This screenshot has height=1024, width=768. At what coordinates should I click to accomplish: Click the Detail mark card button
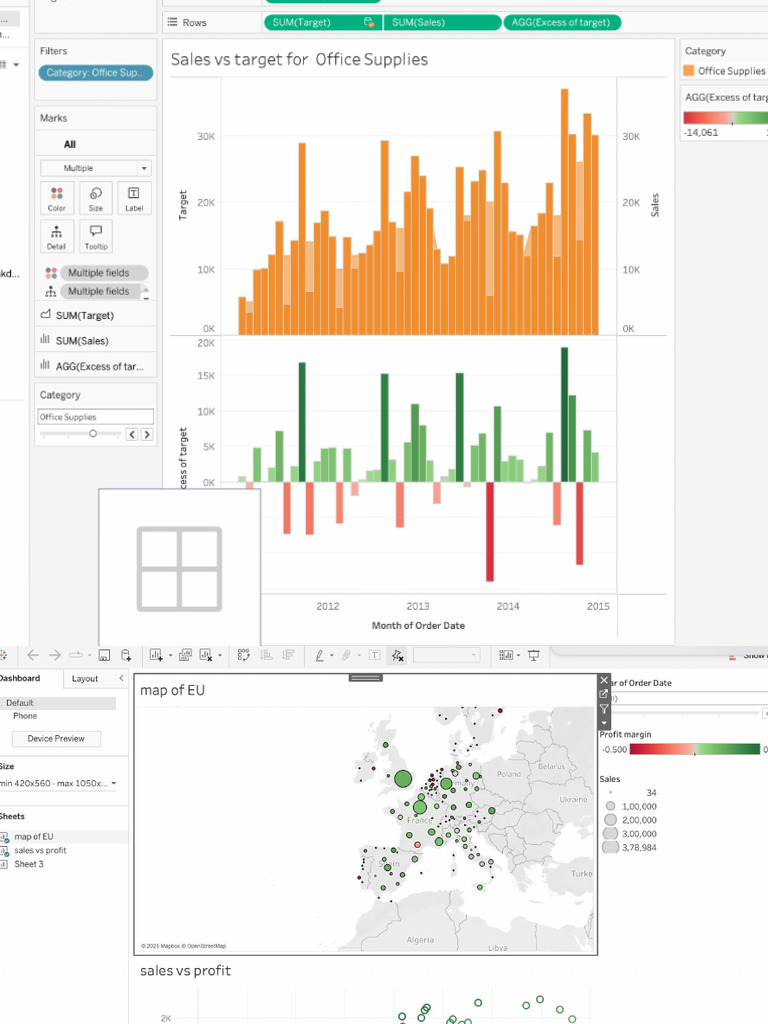coord(56,236)
